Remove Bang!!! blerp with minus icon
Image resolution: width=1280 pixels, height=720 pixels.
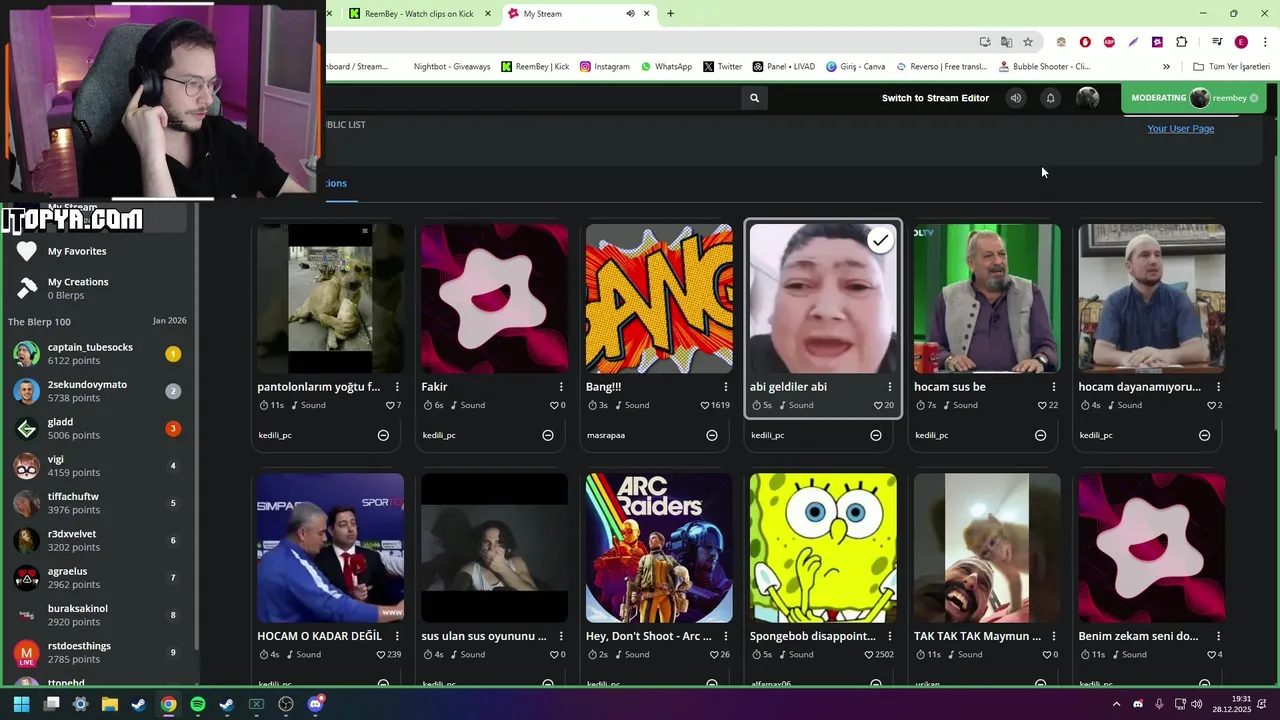coord(712,435)
